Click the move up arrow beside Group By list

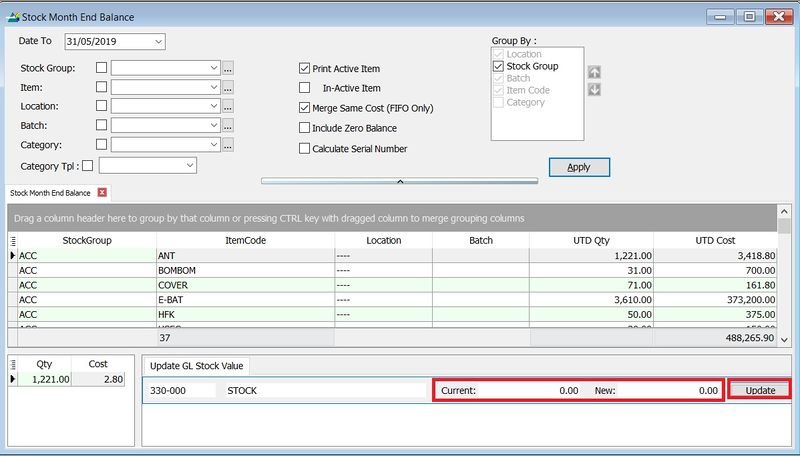pyautogui.click(x=594, y=72)
